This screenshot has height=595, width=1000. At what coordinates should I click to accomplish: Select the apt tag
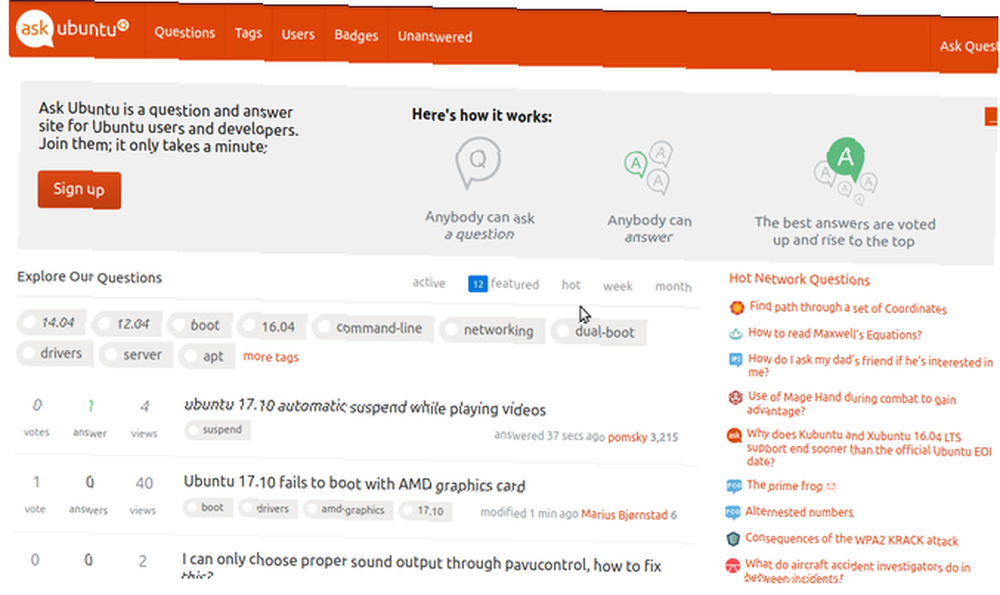206,356
